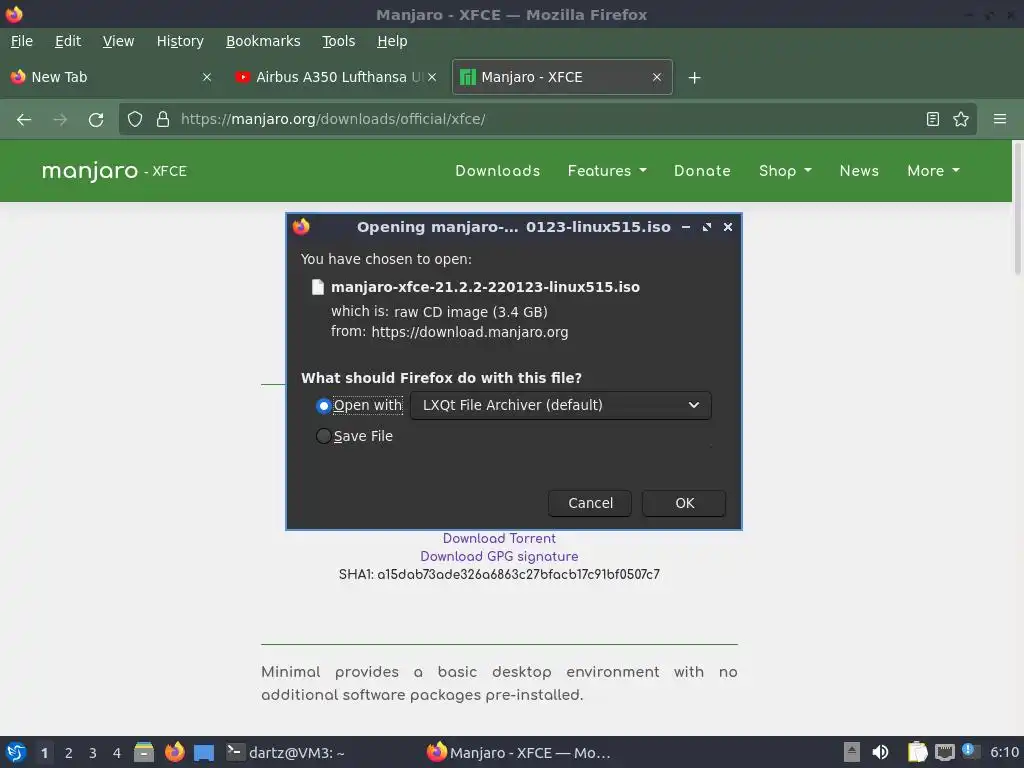Open the Donate nav link
Viewport: 1024px width, 768px height.
point(702,171)
